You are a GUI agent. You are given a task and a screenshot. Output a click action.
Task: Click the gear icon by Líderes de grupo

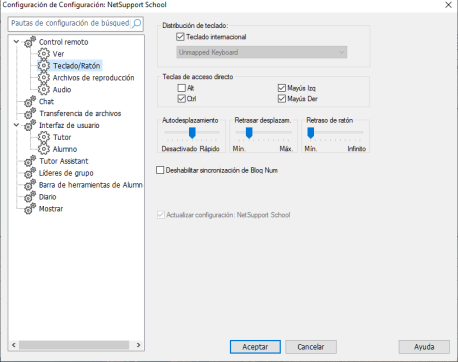(30, 173)
